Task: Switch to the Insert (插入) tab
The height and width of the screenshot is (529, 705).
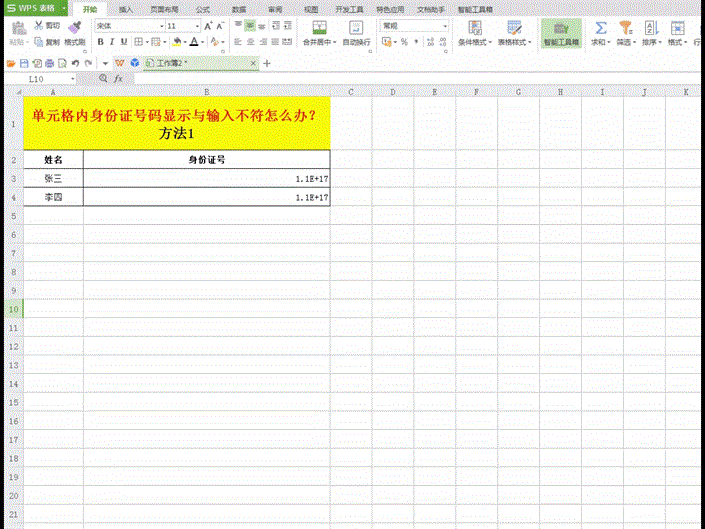Action: pos(125,8)
